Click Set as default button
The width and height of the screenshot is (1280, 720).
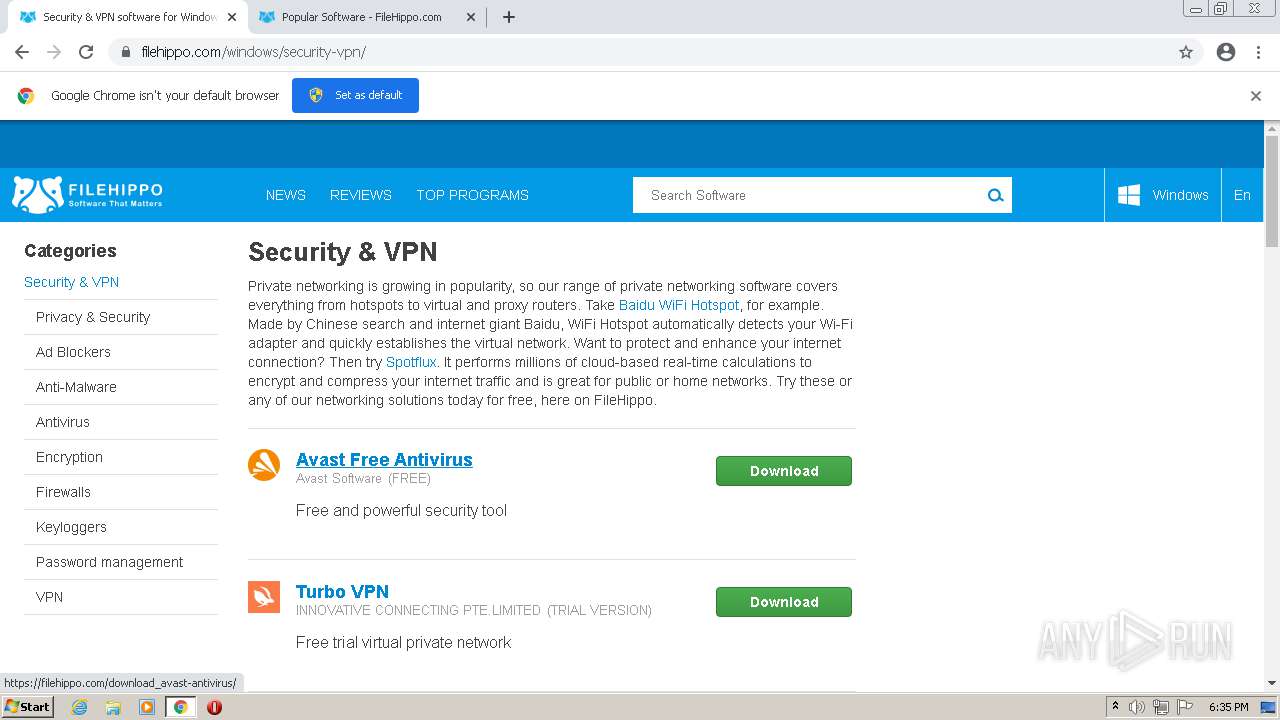click(355, 95)
